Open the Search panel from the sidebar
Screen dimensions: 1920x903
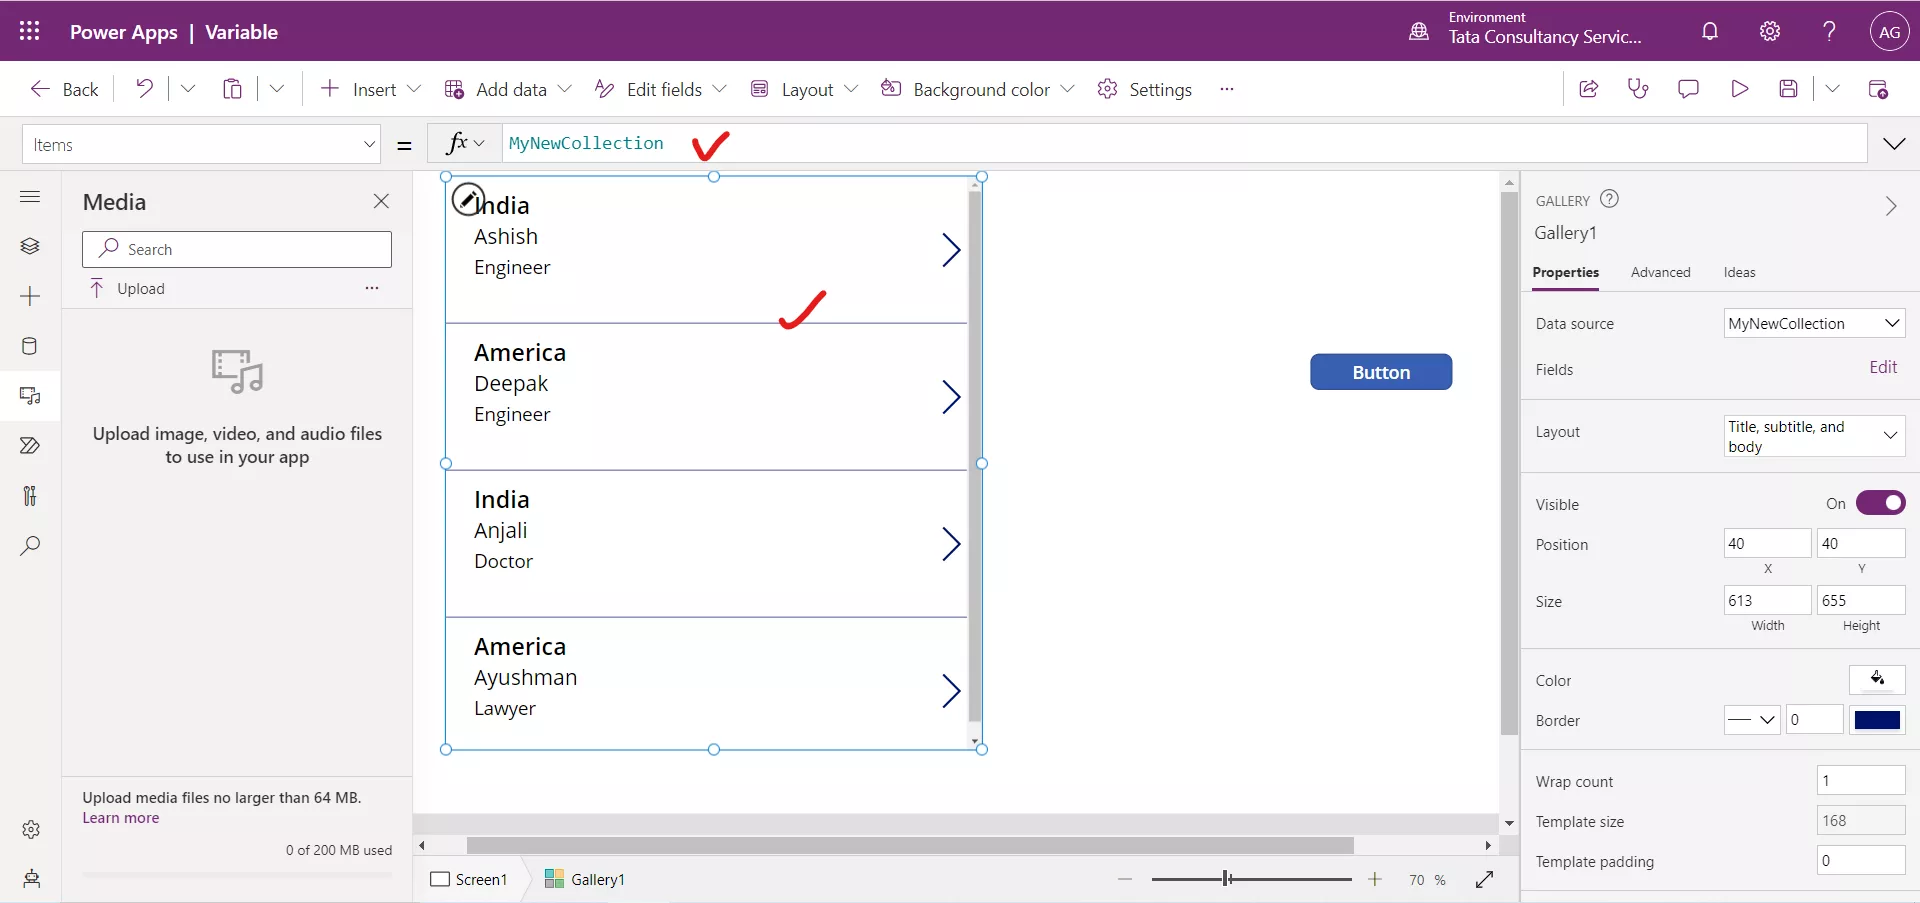(30, 546)
